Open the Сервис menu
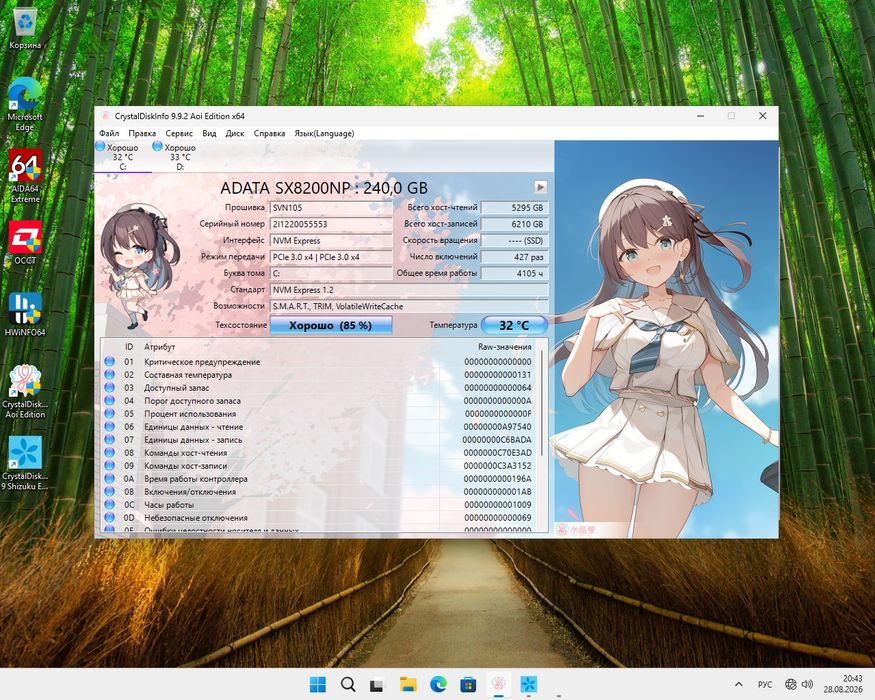The height and width of the screenshot is (700, 875). coord(179,133)
